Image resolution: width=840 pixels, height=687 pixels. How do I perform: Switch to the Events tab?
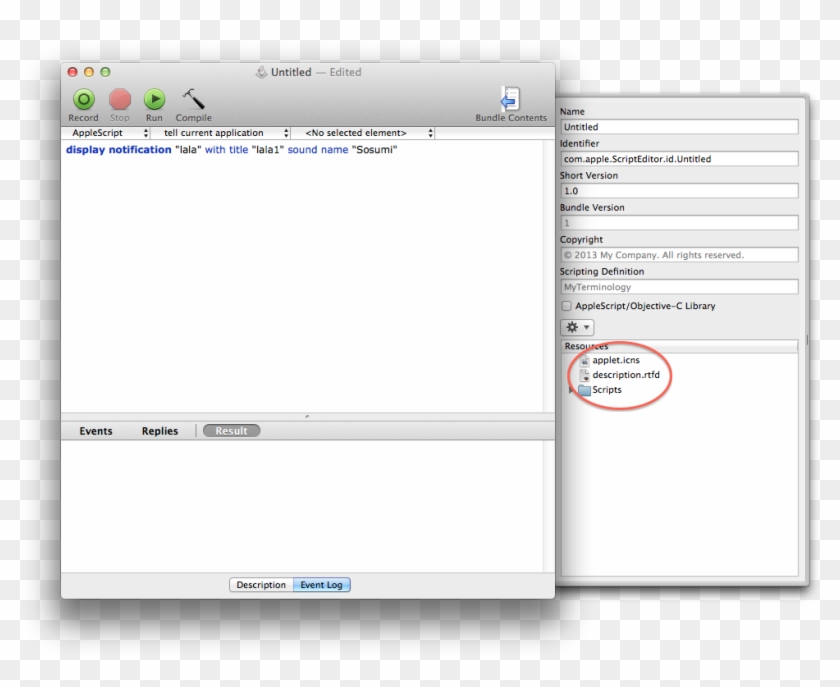coord(96,431)
